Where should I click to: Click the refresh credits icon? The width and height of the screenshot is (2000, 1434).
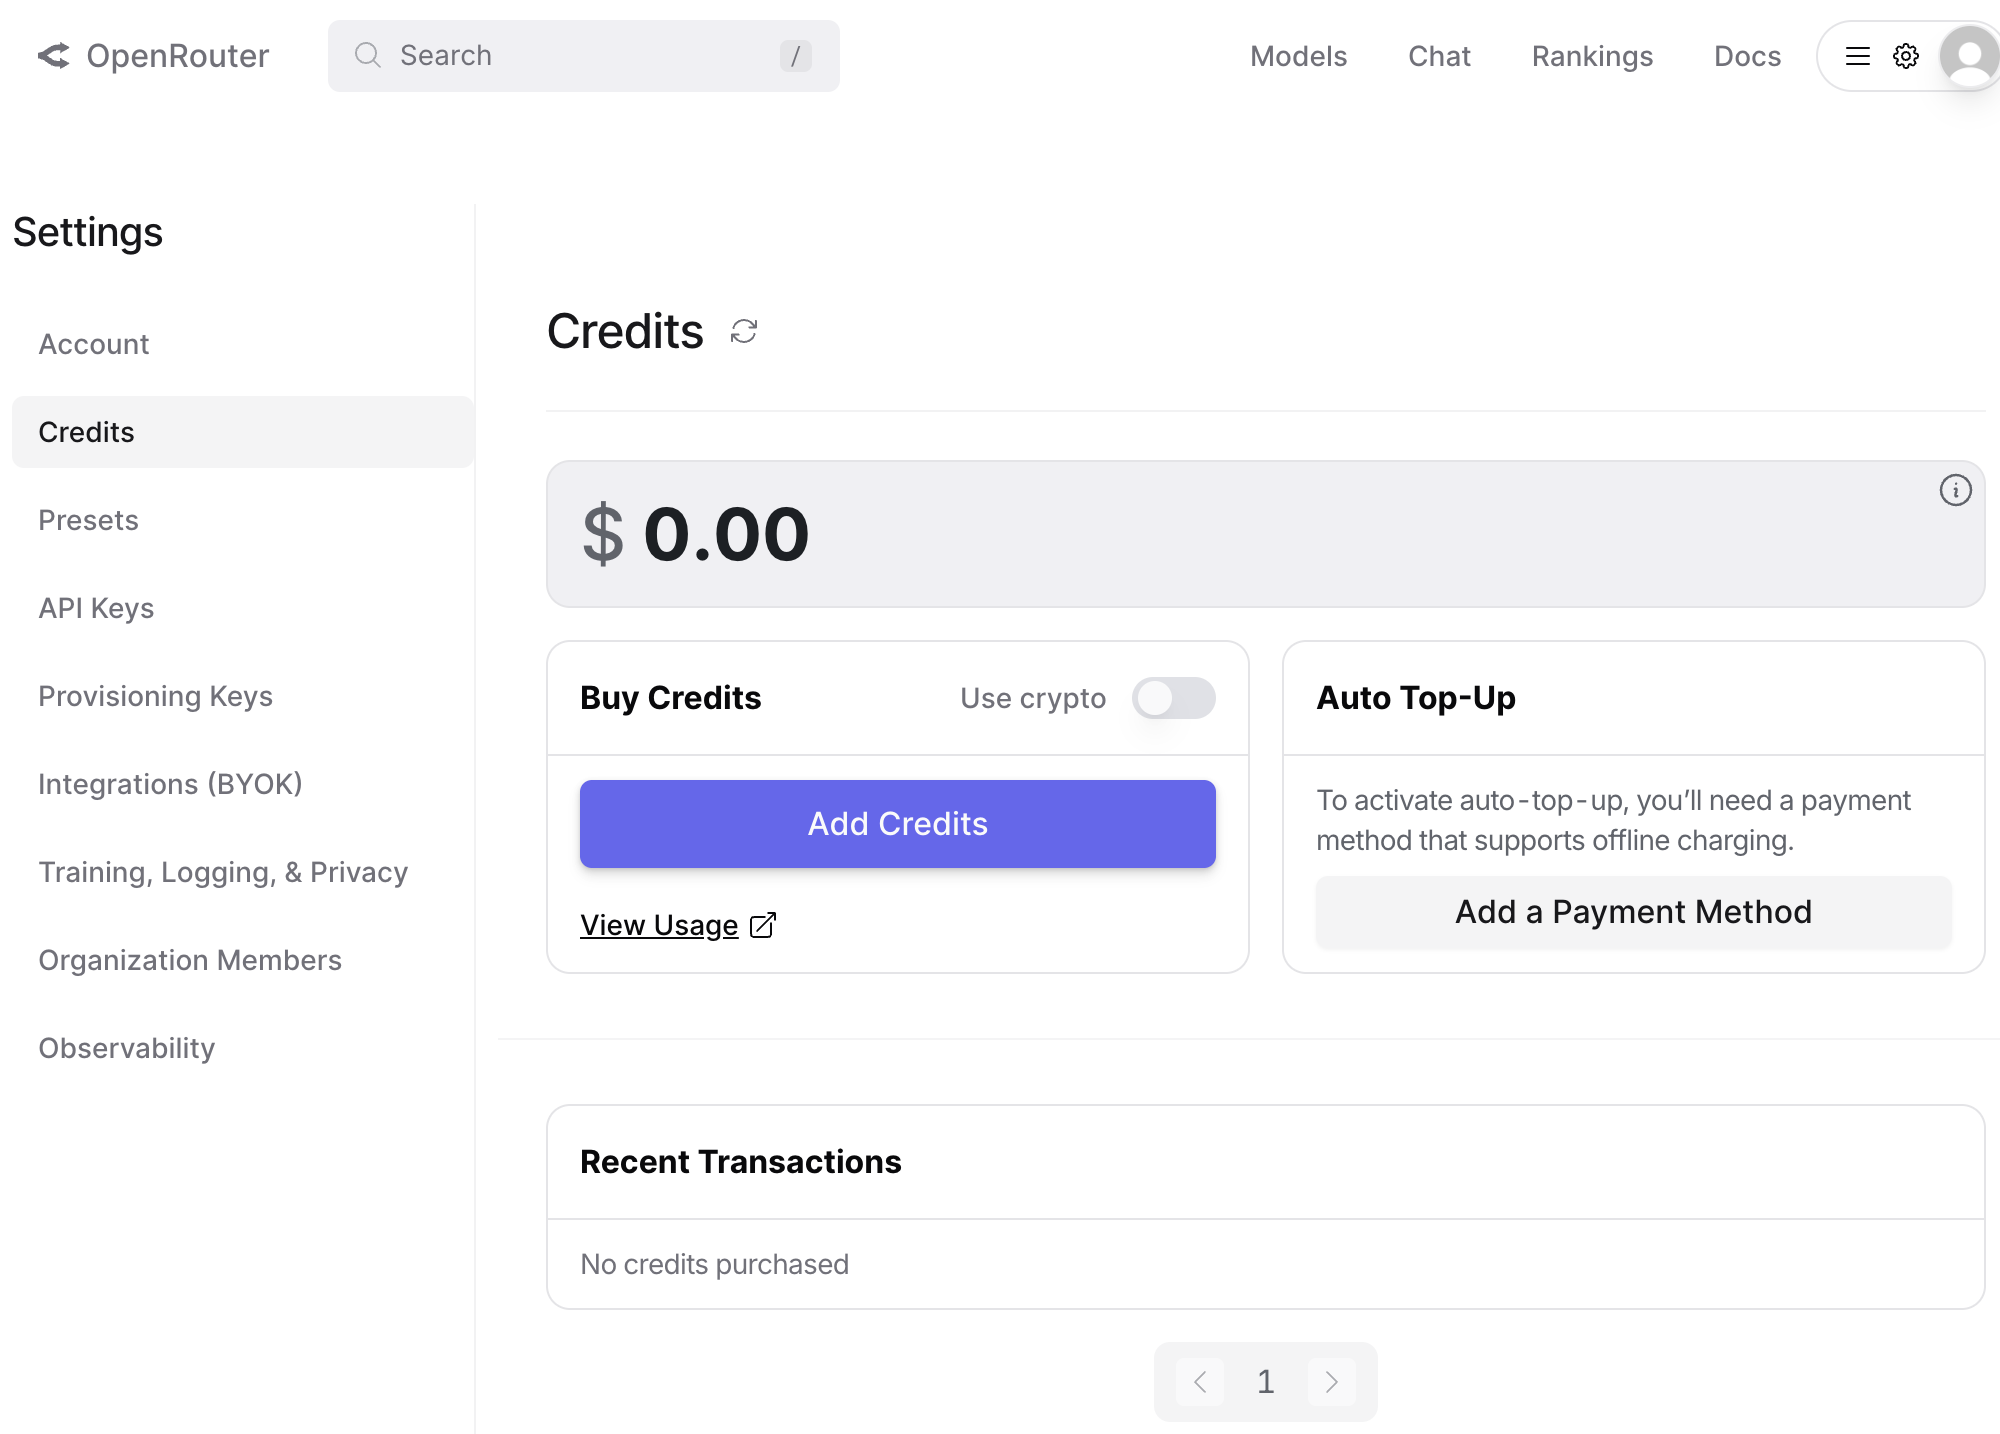[744, 331]
